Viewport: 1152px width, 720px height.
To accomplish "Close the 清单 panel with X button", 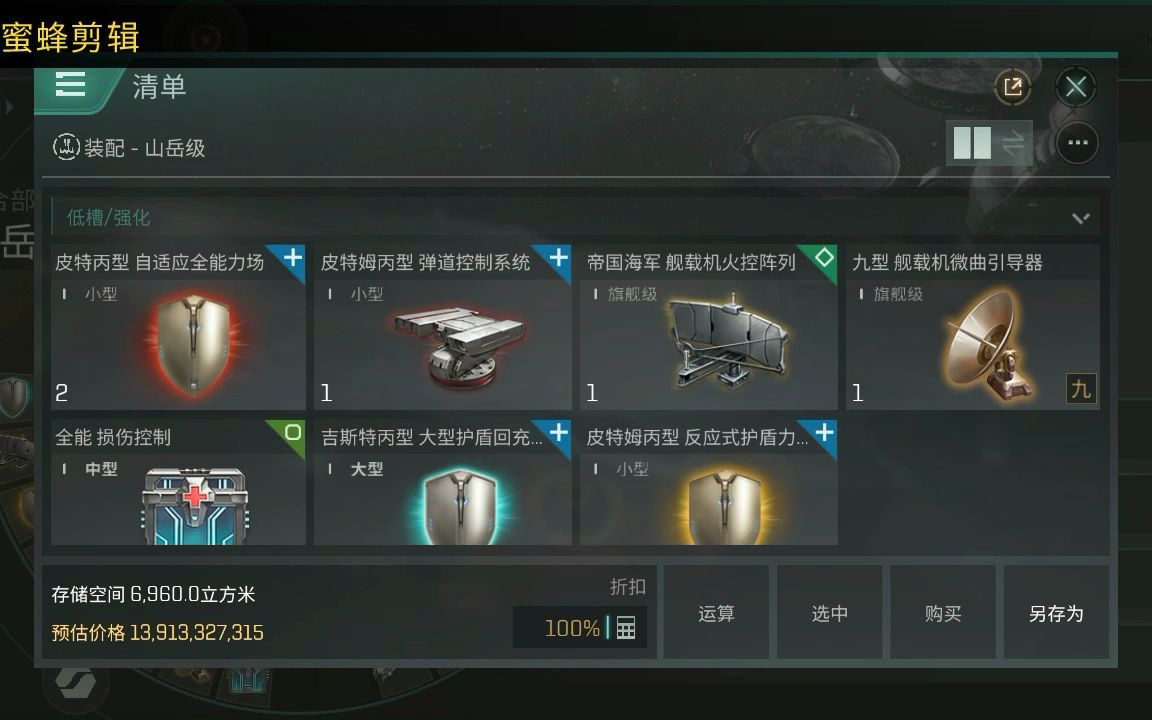I will click(1076, 87).
